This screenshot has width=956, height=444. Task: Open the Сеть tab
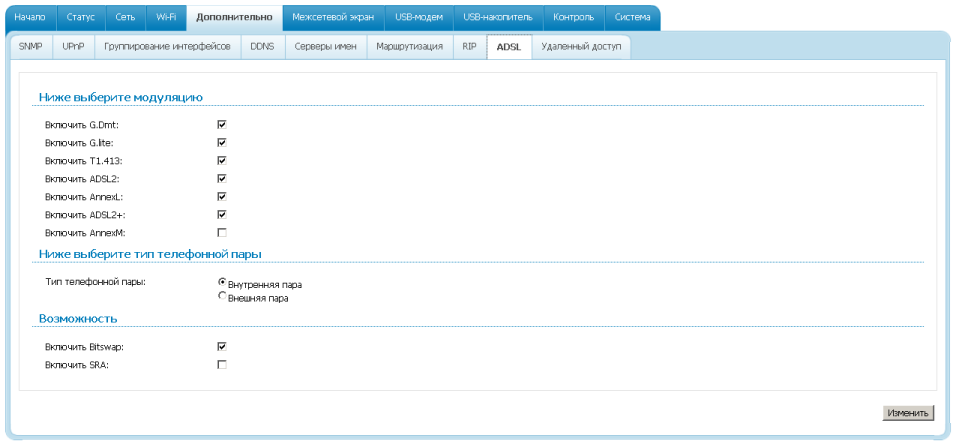click(126, 18)
